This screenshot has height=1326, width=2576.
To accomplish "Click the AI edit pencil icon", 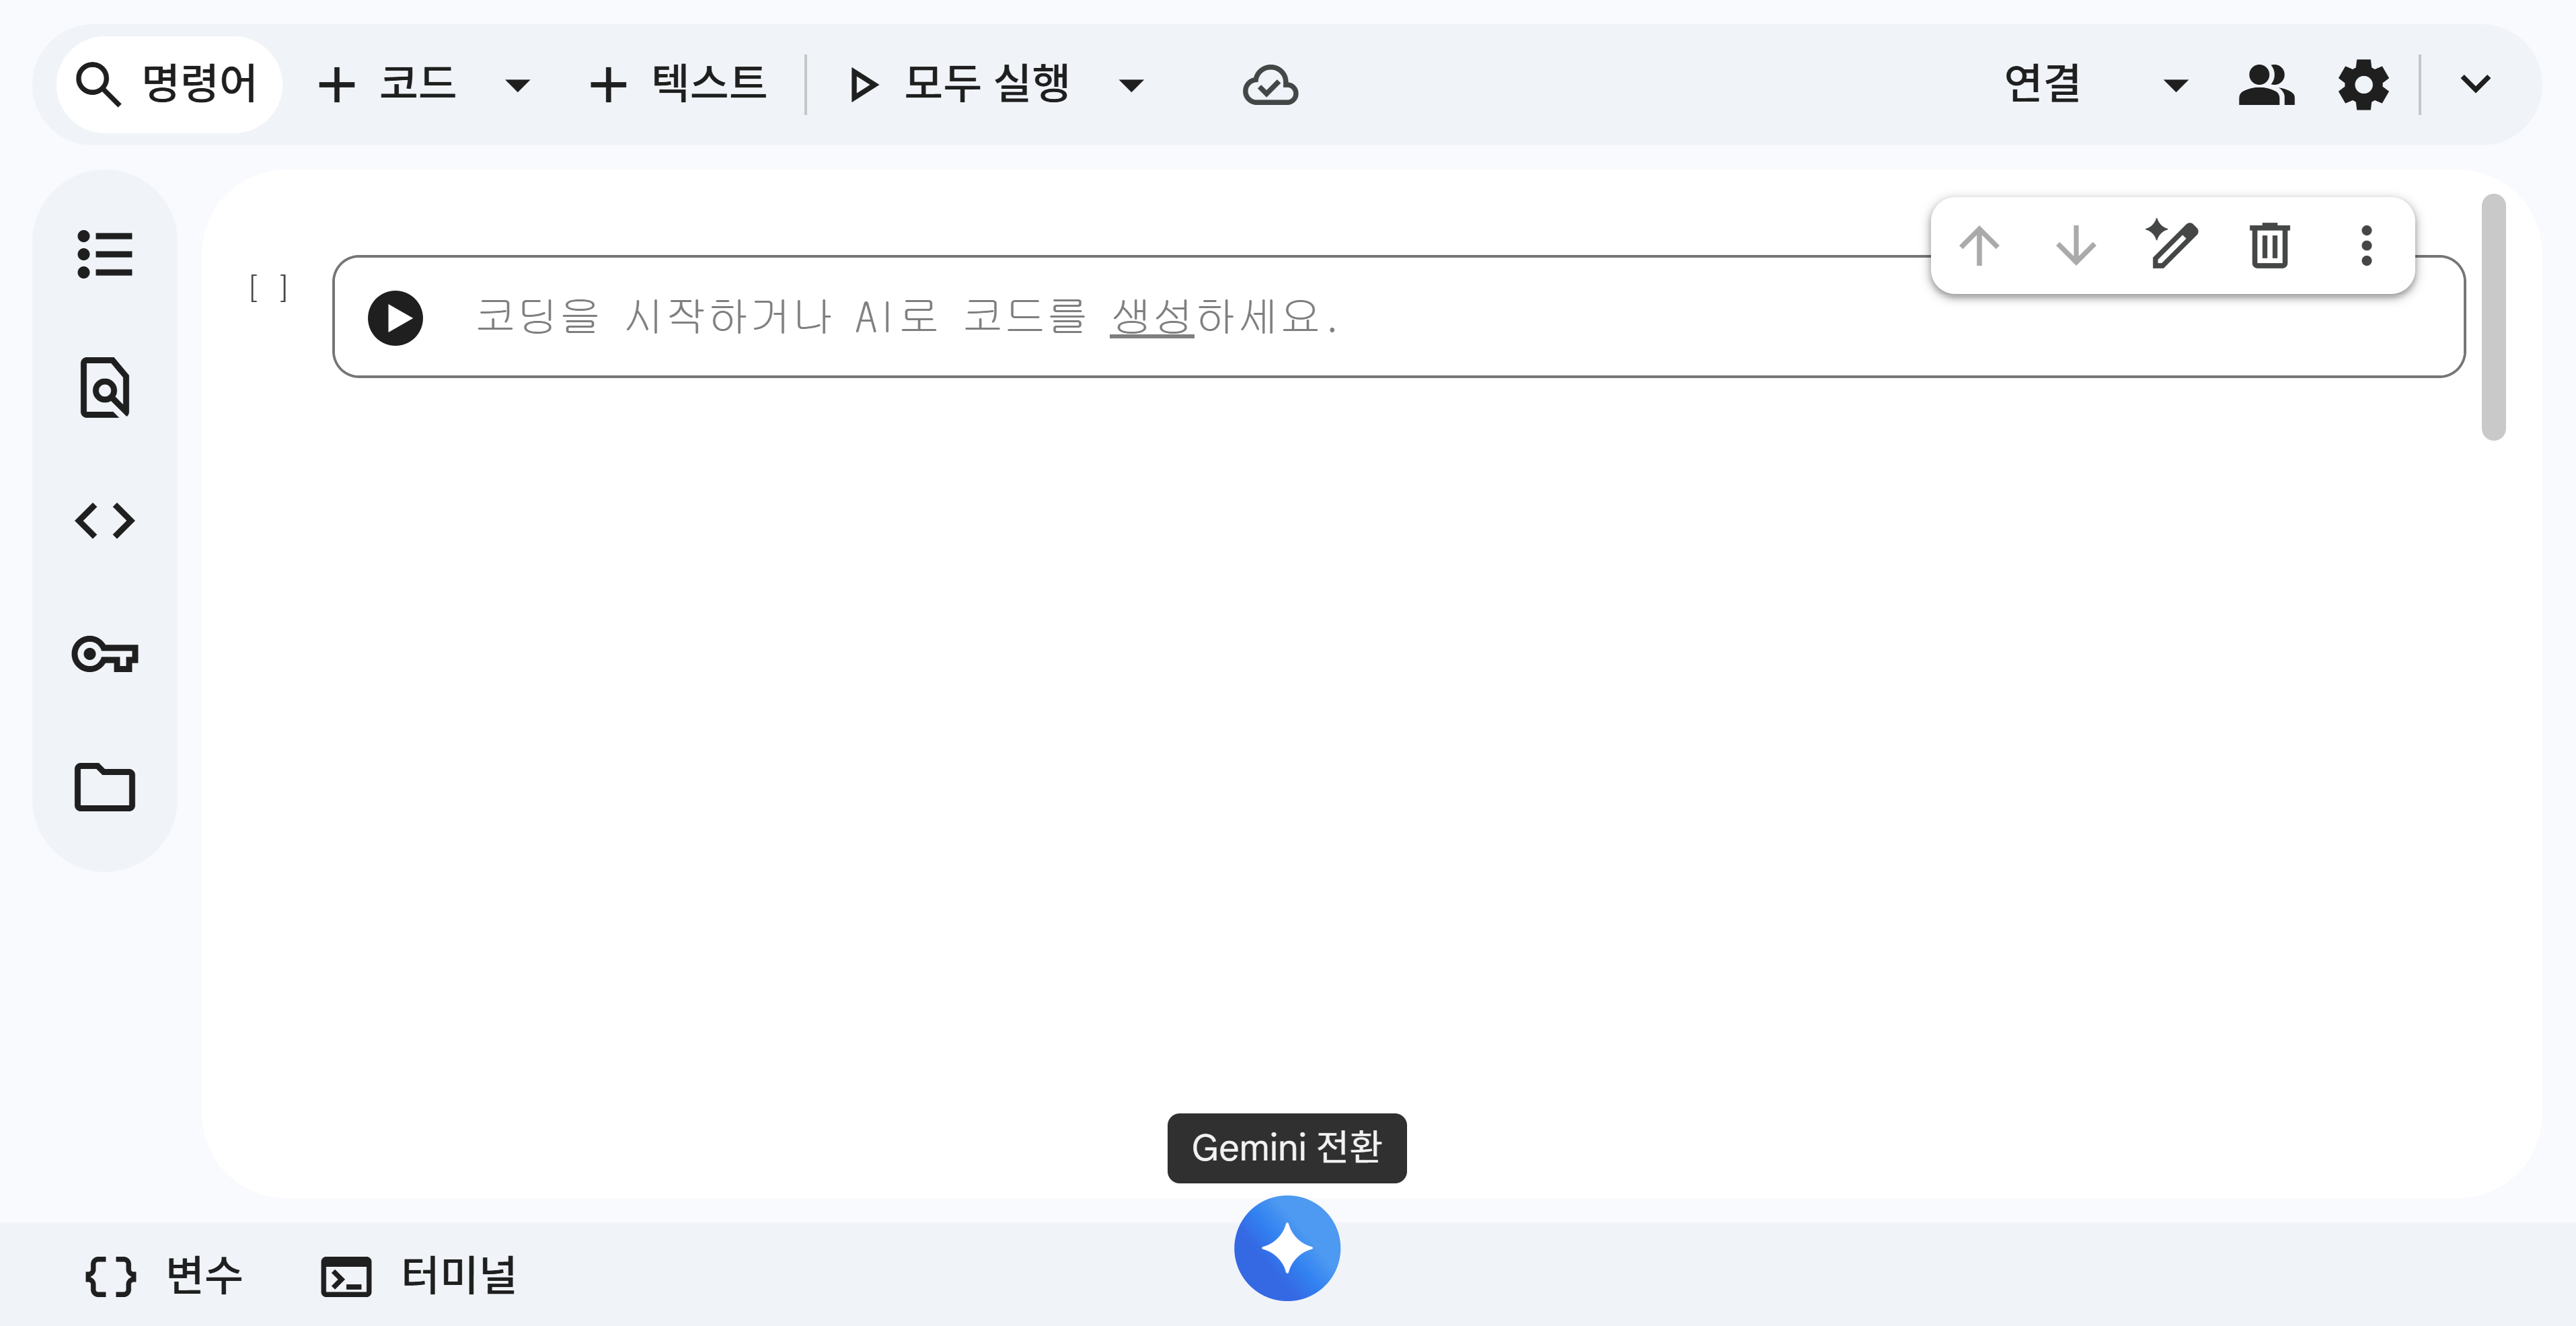I will (x=2172, y=245).
